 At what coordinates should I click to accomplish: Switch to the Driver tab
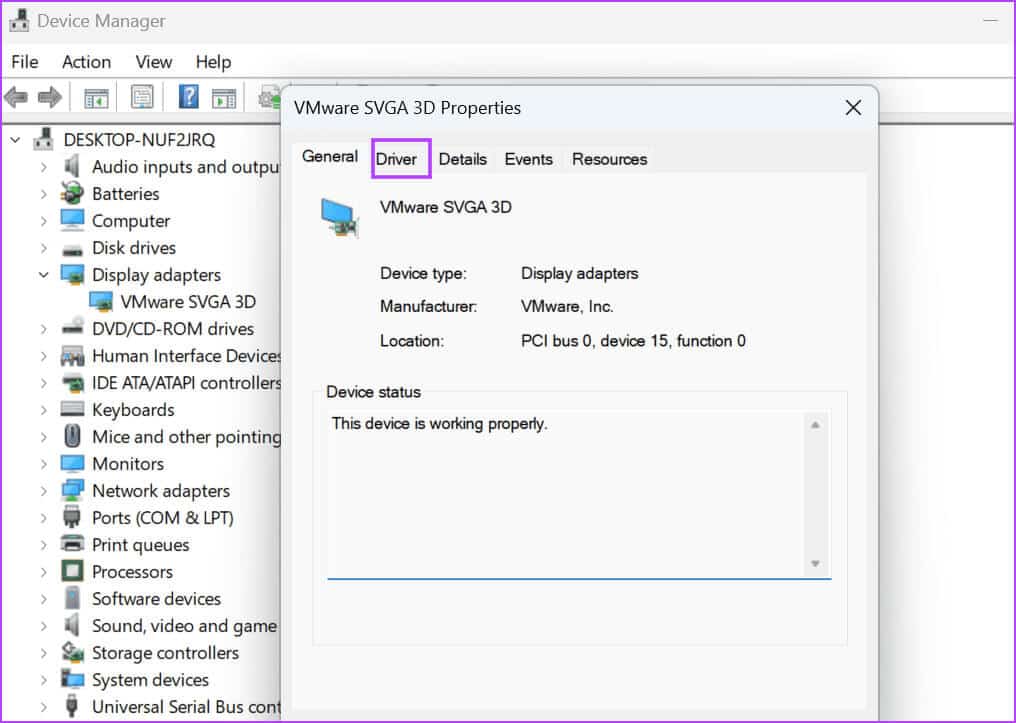[x=396, y=159]
